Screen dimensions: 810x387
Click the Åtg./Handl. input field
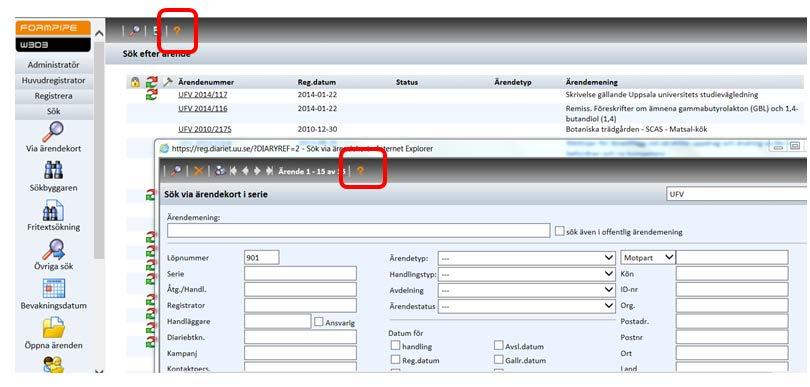coord(300,289)
